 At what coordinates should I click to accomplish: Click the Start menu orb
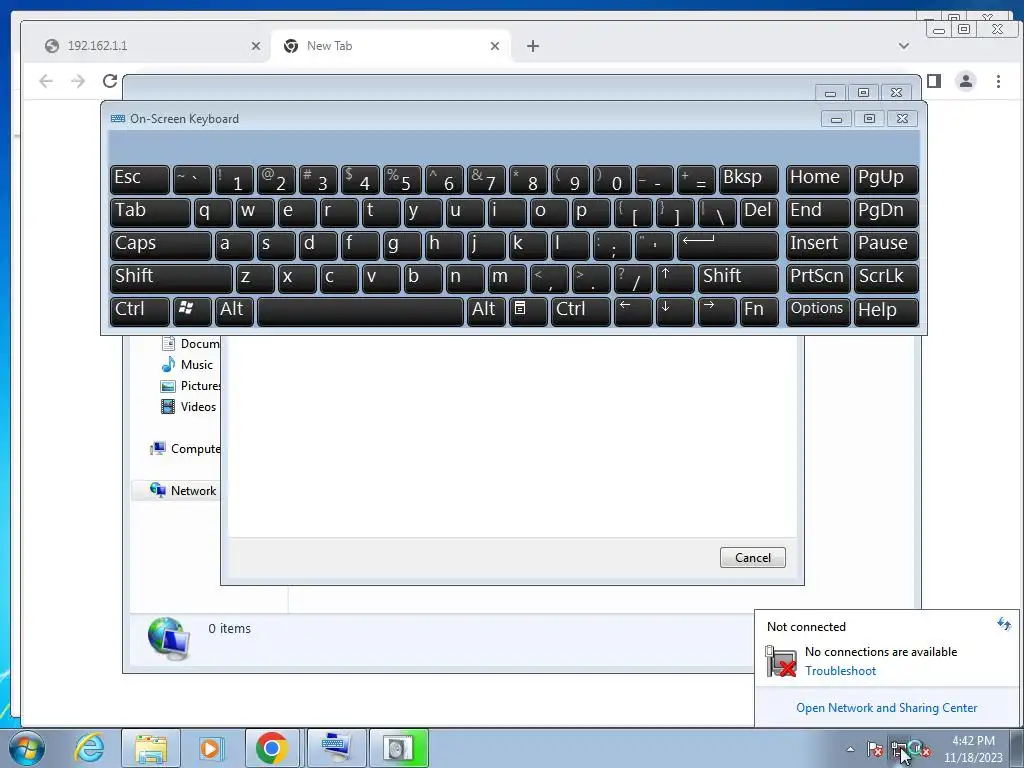click(27, 748)
